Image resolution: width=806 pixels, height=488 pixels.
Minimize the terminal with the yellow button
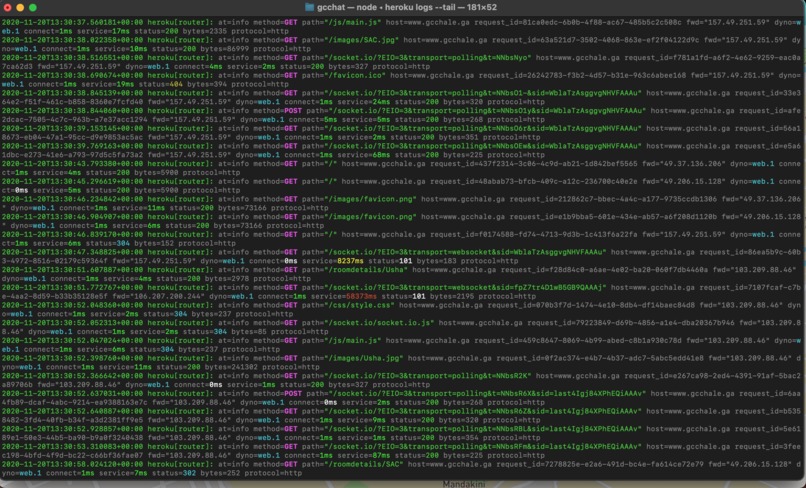coord(20,7)
